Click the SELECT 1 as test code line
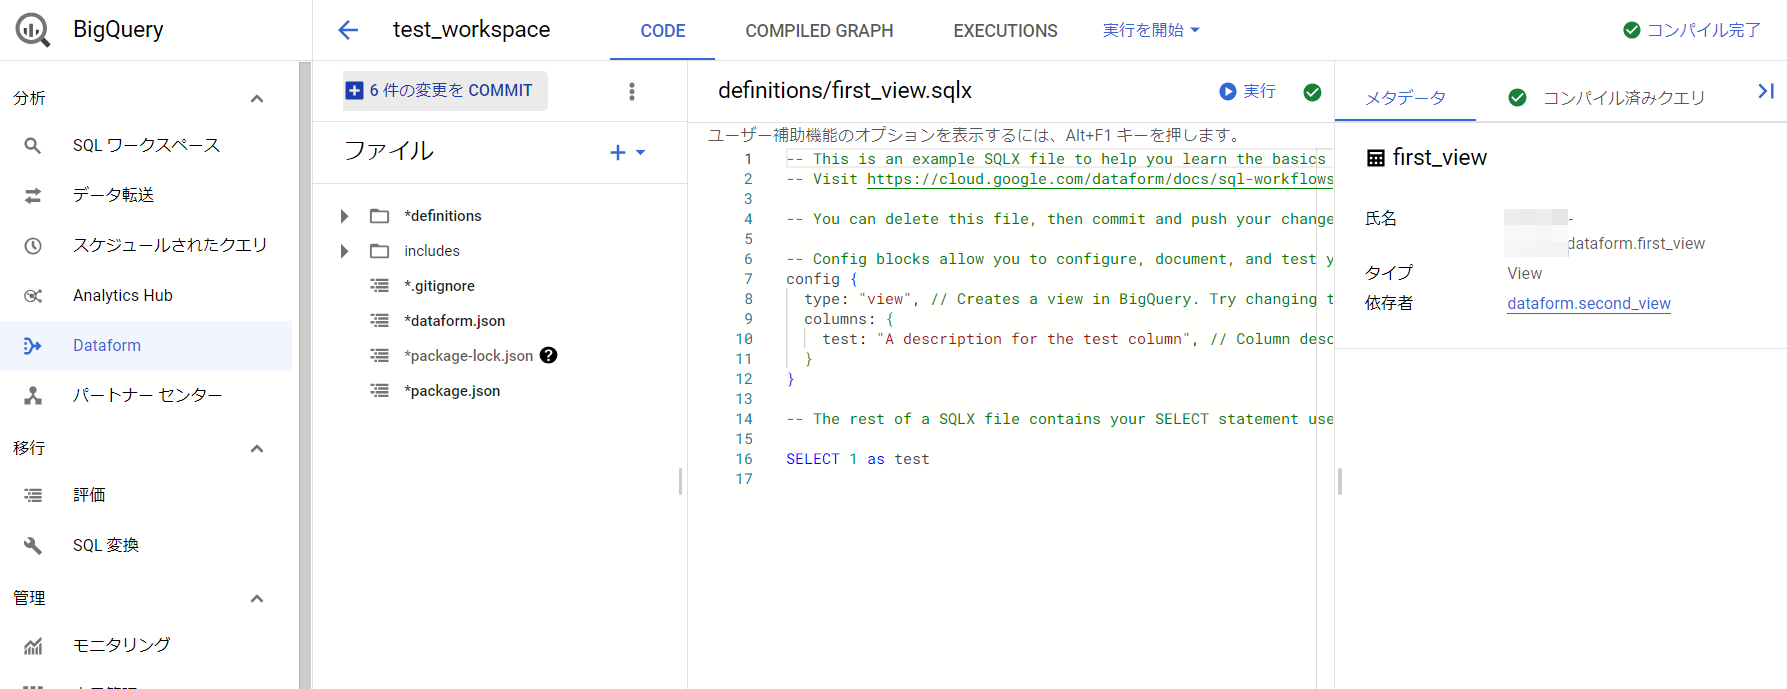Viewport: 1787px width, 689px height. pos(858,459)
